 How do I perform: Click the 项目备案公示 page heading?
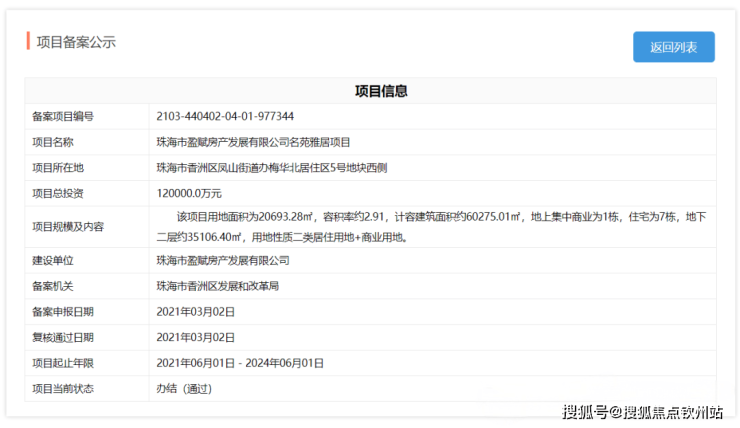pyautogui.click(x=76, y=42)
